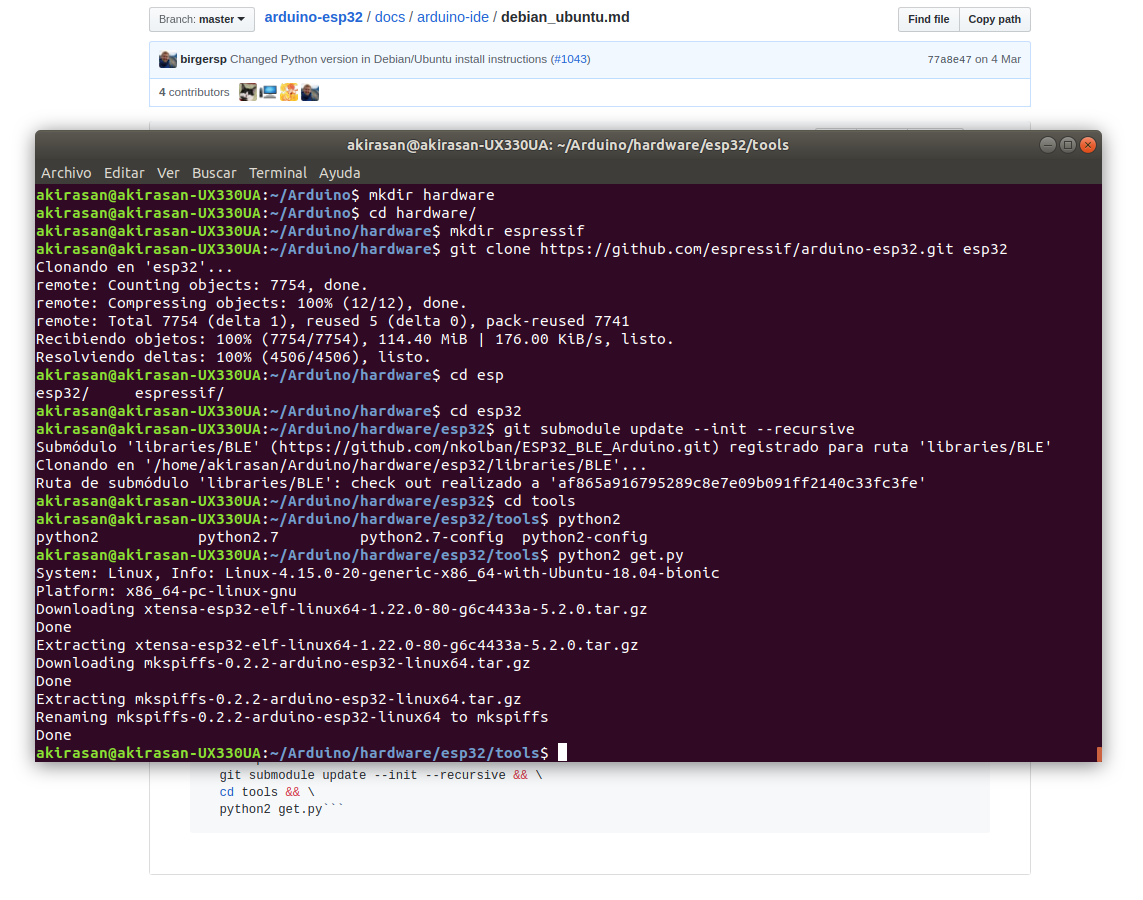
Task: Click 'Extracting mkspiffs-0.2.2' line
Action: tap(278, 698)
